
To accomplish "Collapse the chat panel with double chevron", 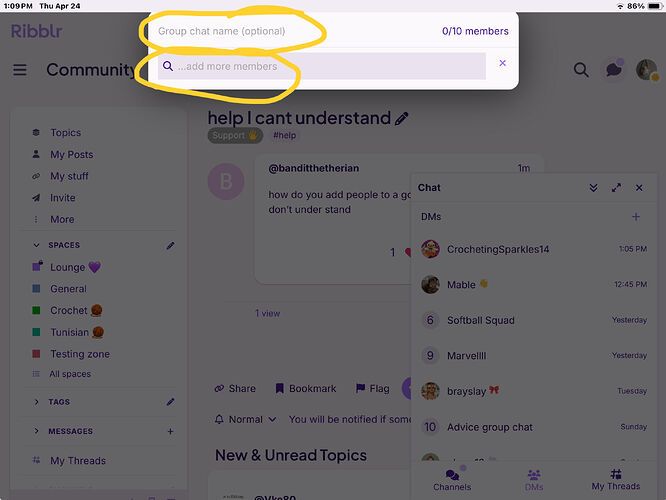I will (593, 188).
